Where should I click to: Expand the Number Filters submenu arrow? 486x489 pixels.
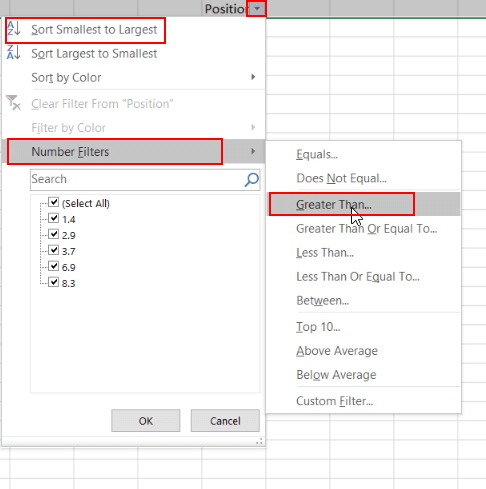click(253, 151)
